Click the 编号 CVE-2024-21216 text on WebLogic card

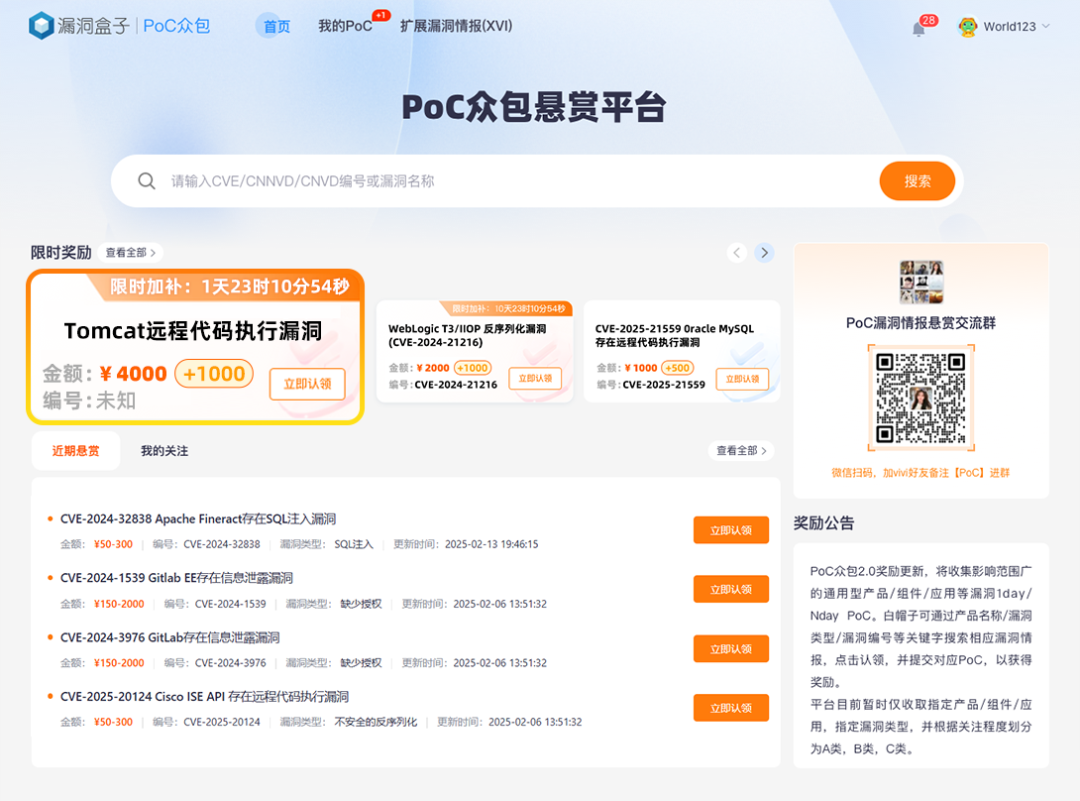tap(443, 384)
